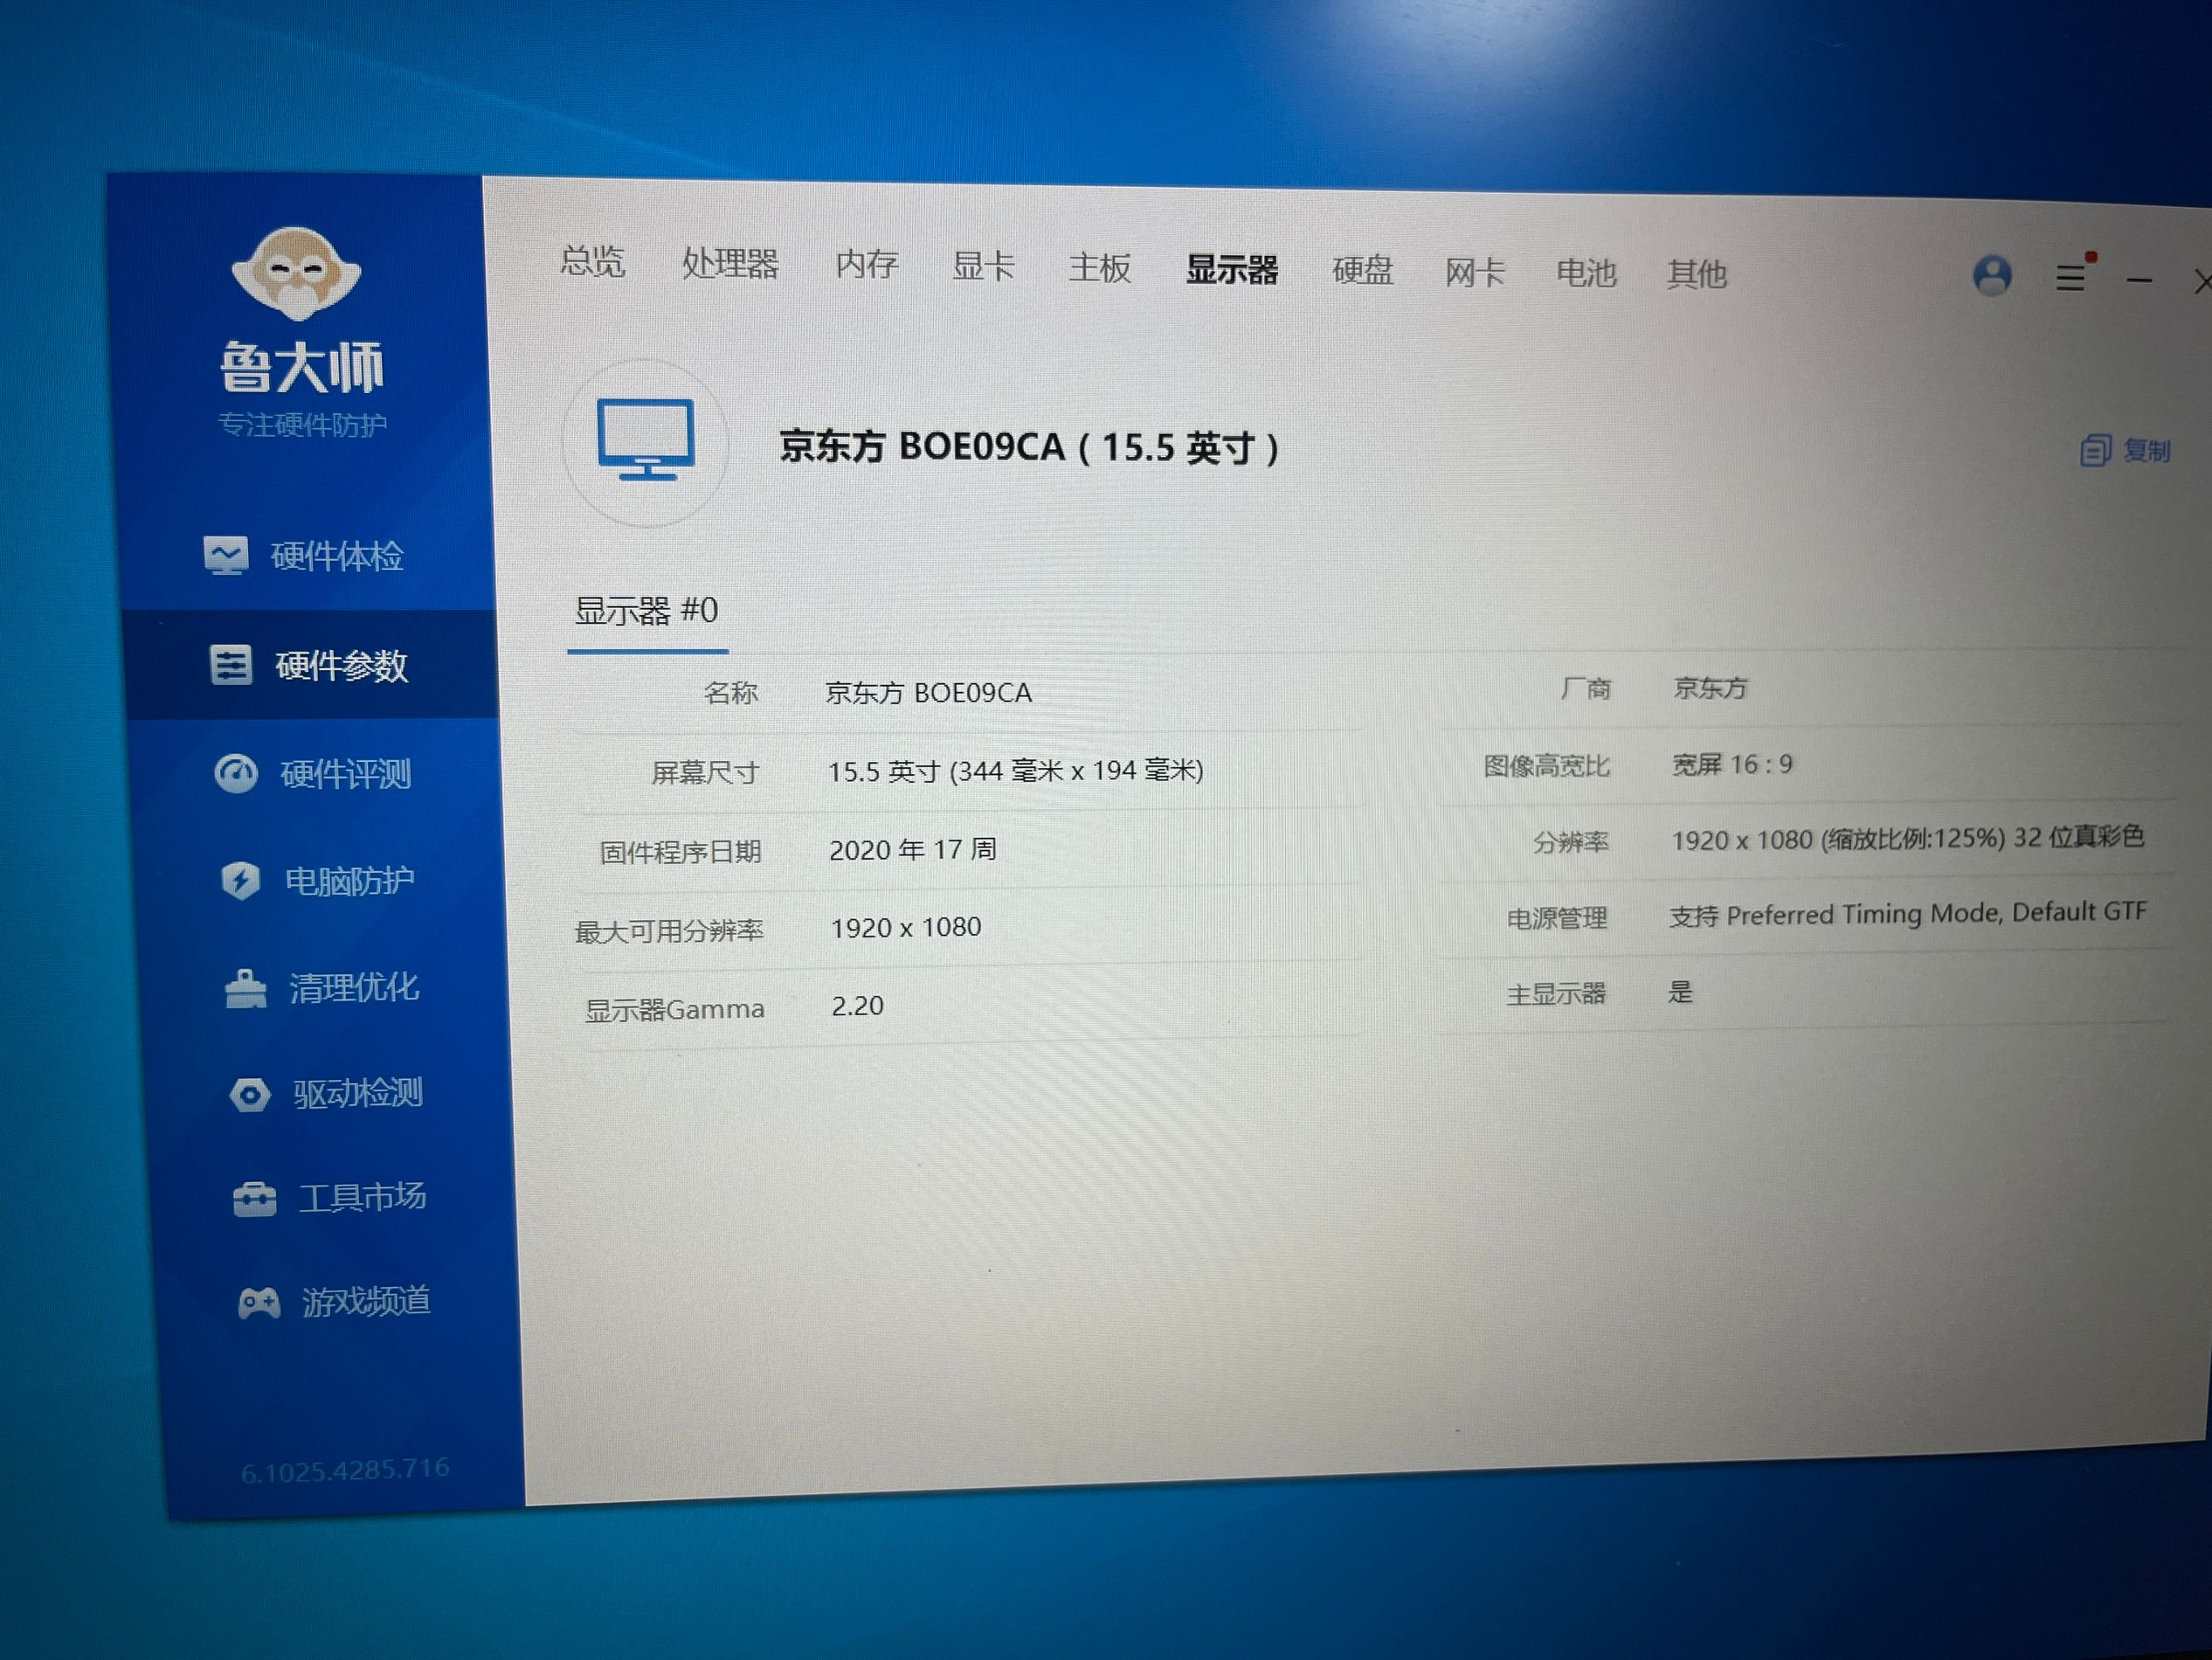Image resolution: width=2212 pixels, height=1660 pixels.
Task: Click the title 京东方 BOE09CA (15.5 英寸)
Action: 1029,447
